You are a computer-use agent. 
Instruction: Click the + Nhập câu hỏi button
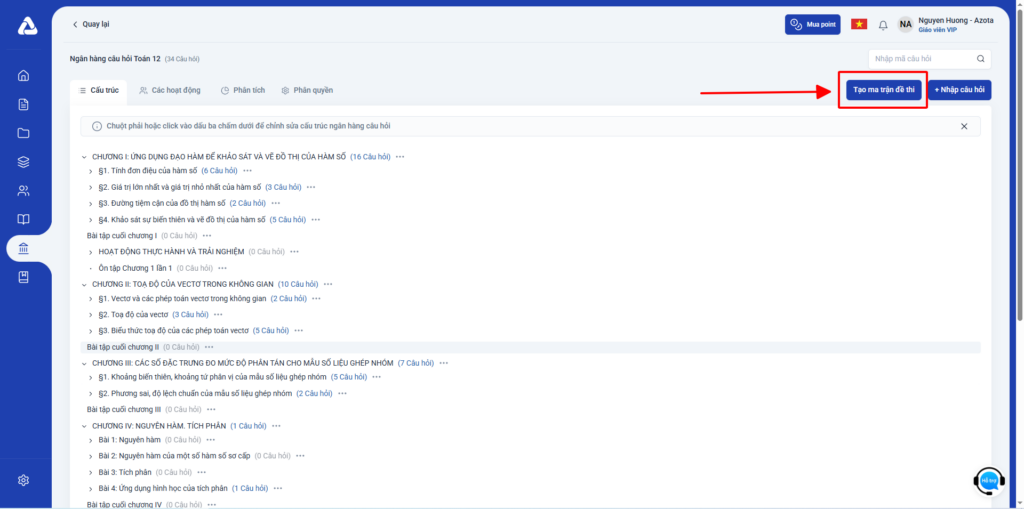click(x=959, y=90)
